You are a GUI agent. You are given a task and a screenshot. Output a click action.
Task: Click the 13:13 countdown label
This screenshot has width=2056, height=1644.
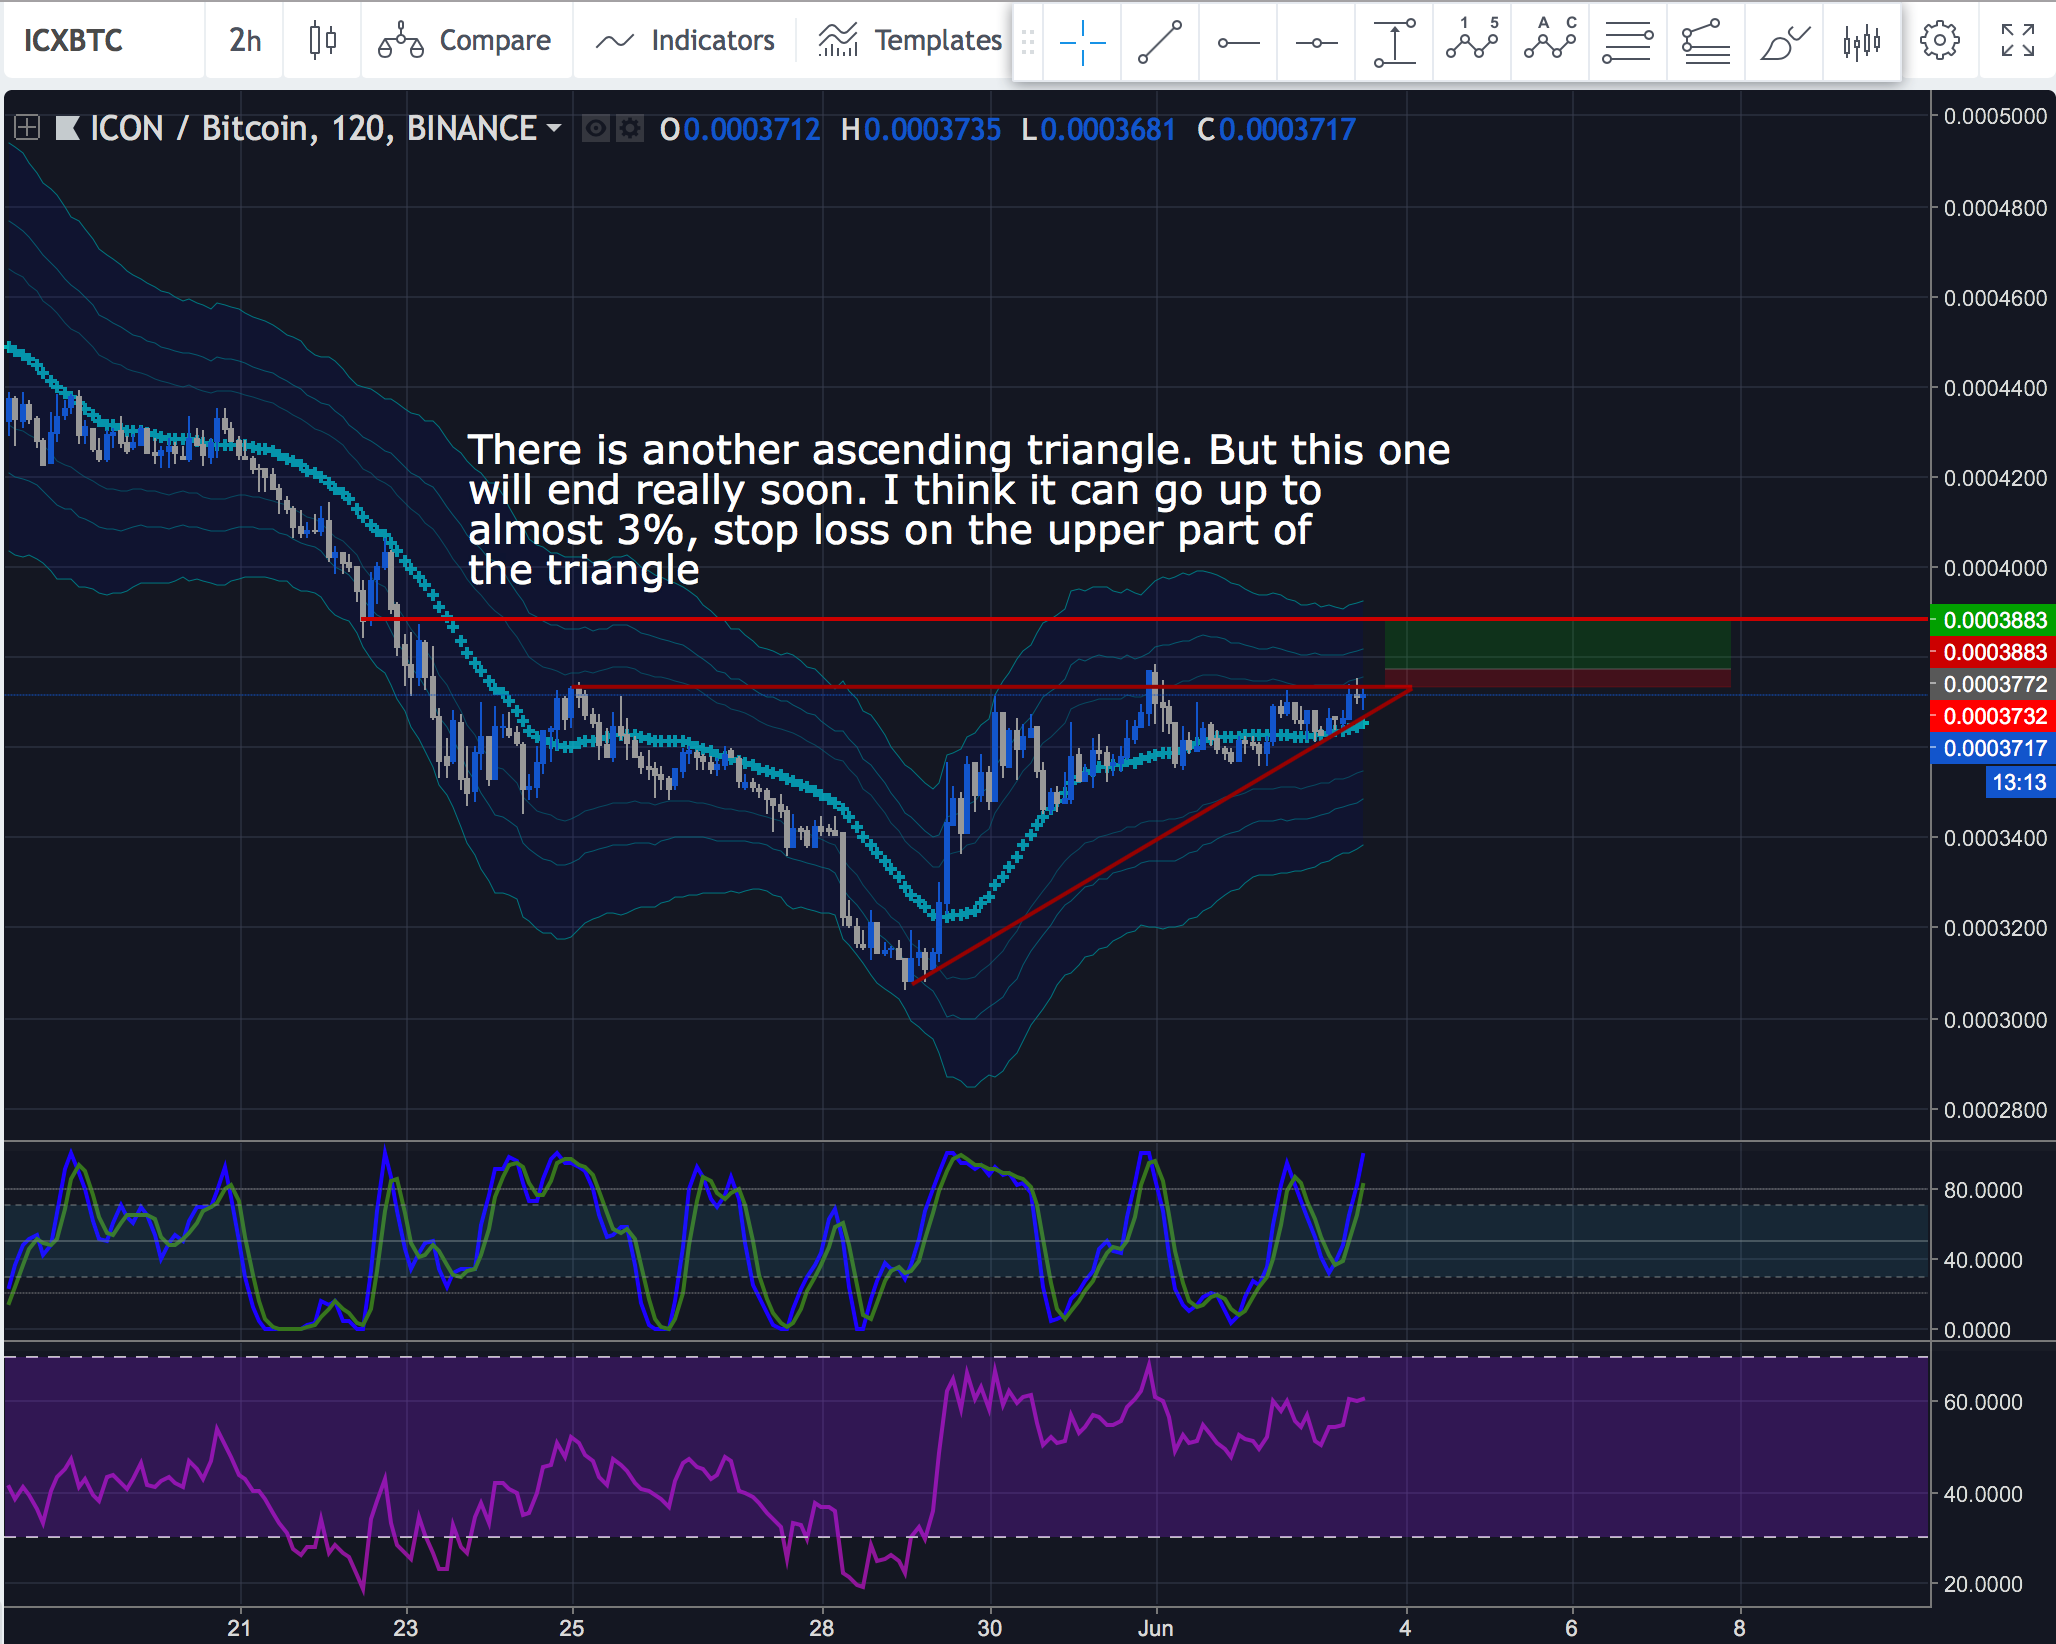tap(2019, 782)
